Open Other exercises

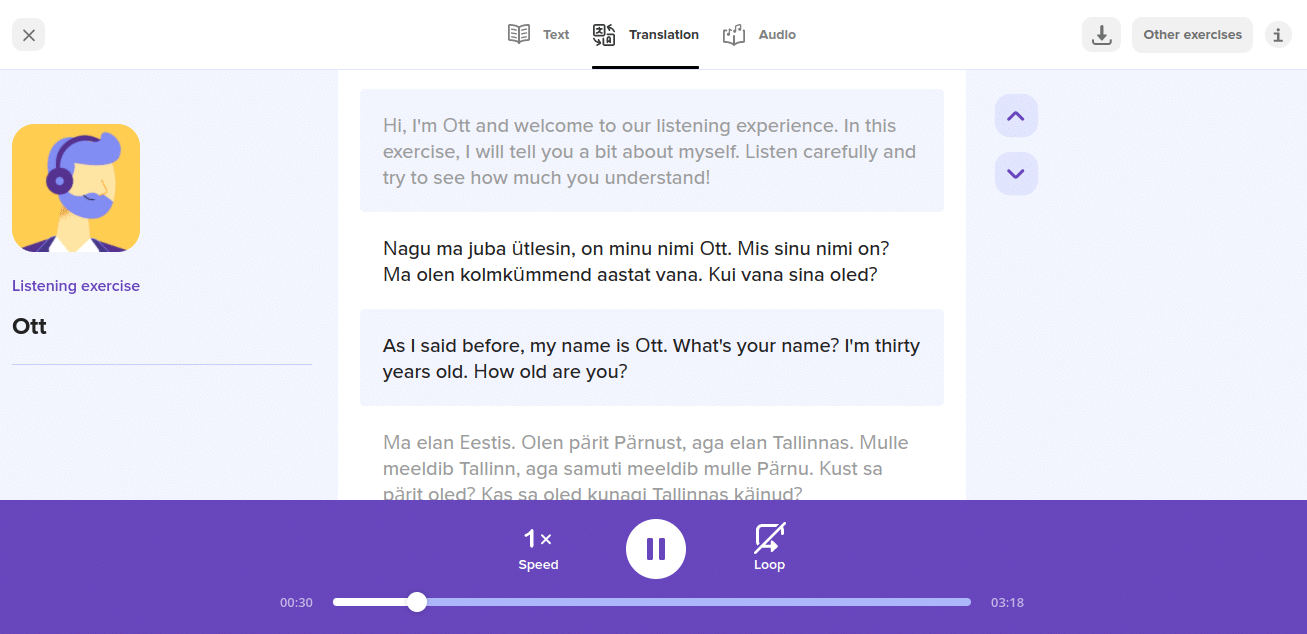tap(1192, 35)
